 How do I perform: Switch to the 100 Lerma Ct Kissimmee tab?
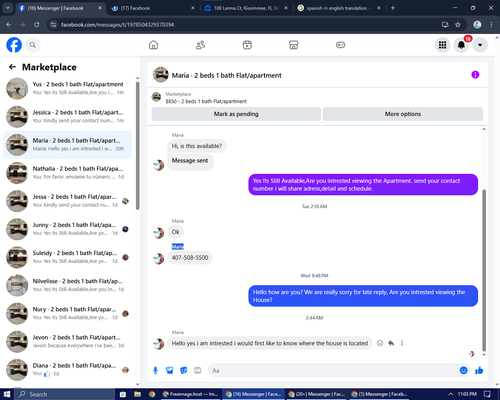click(x=247, y=8)
